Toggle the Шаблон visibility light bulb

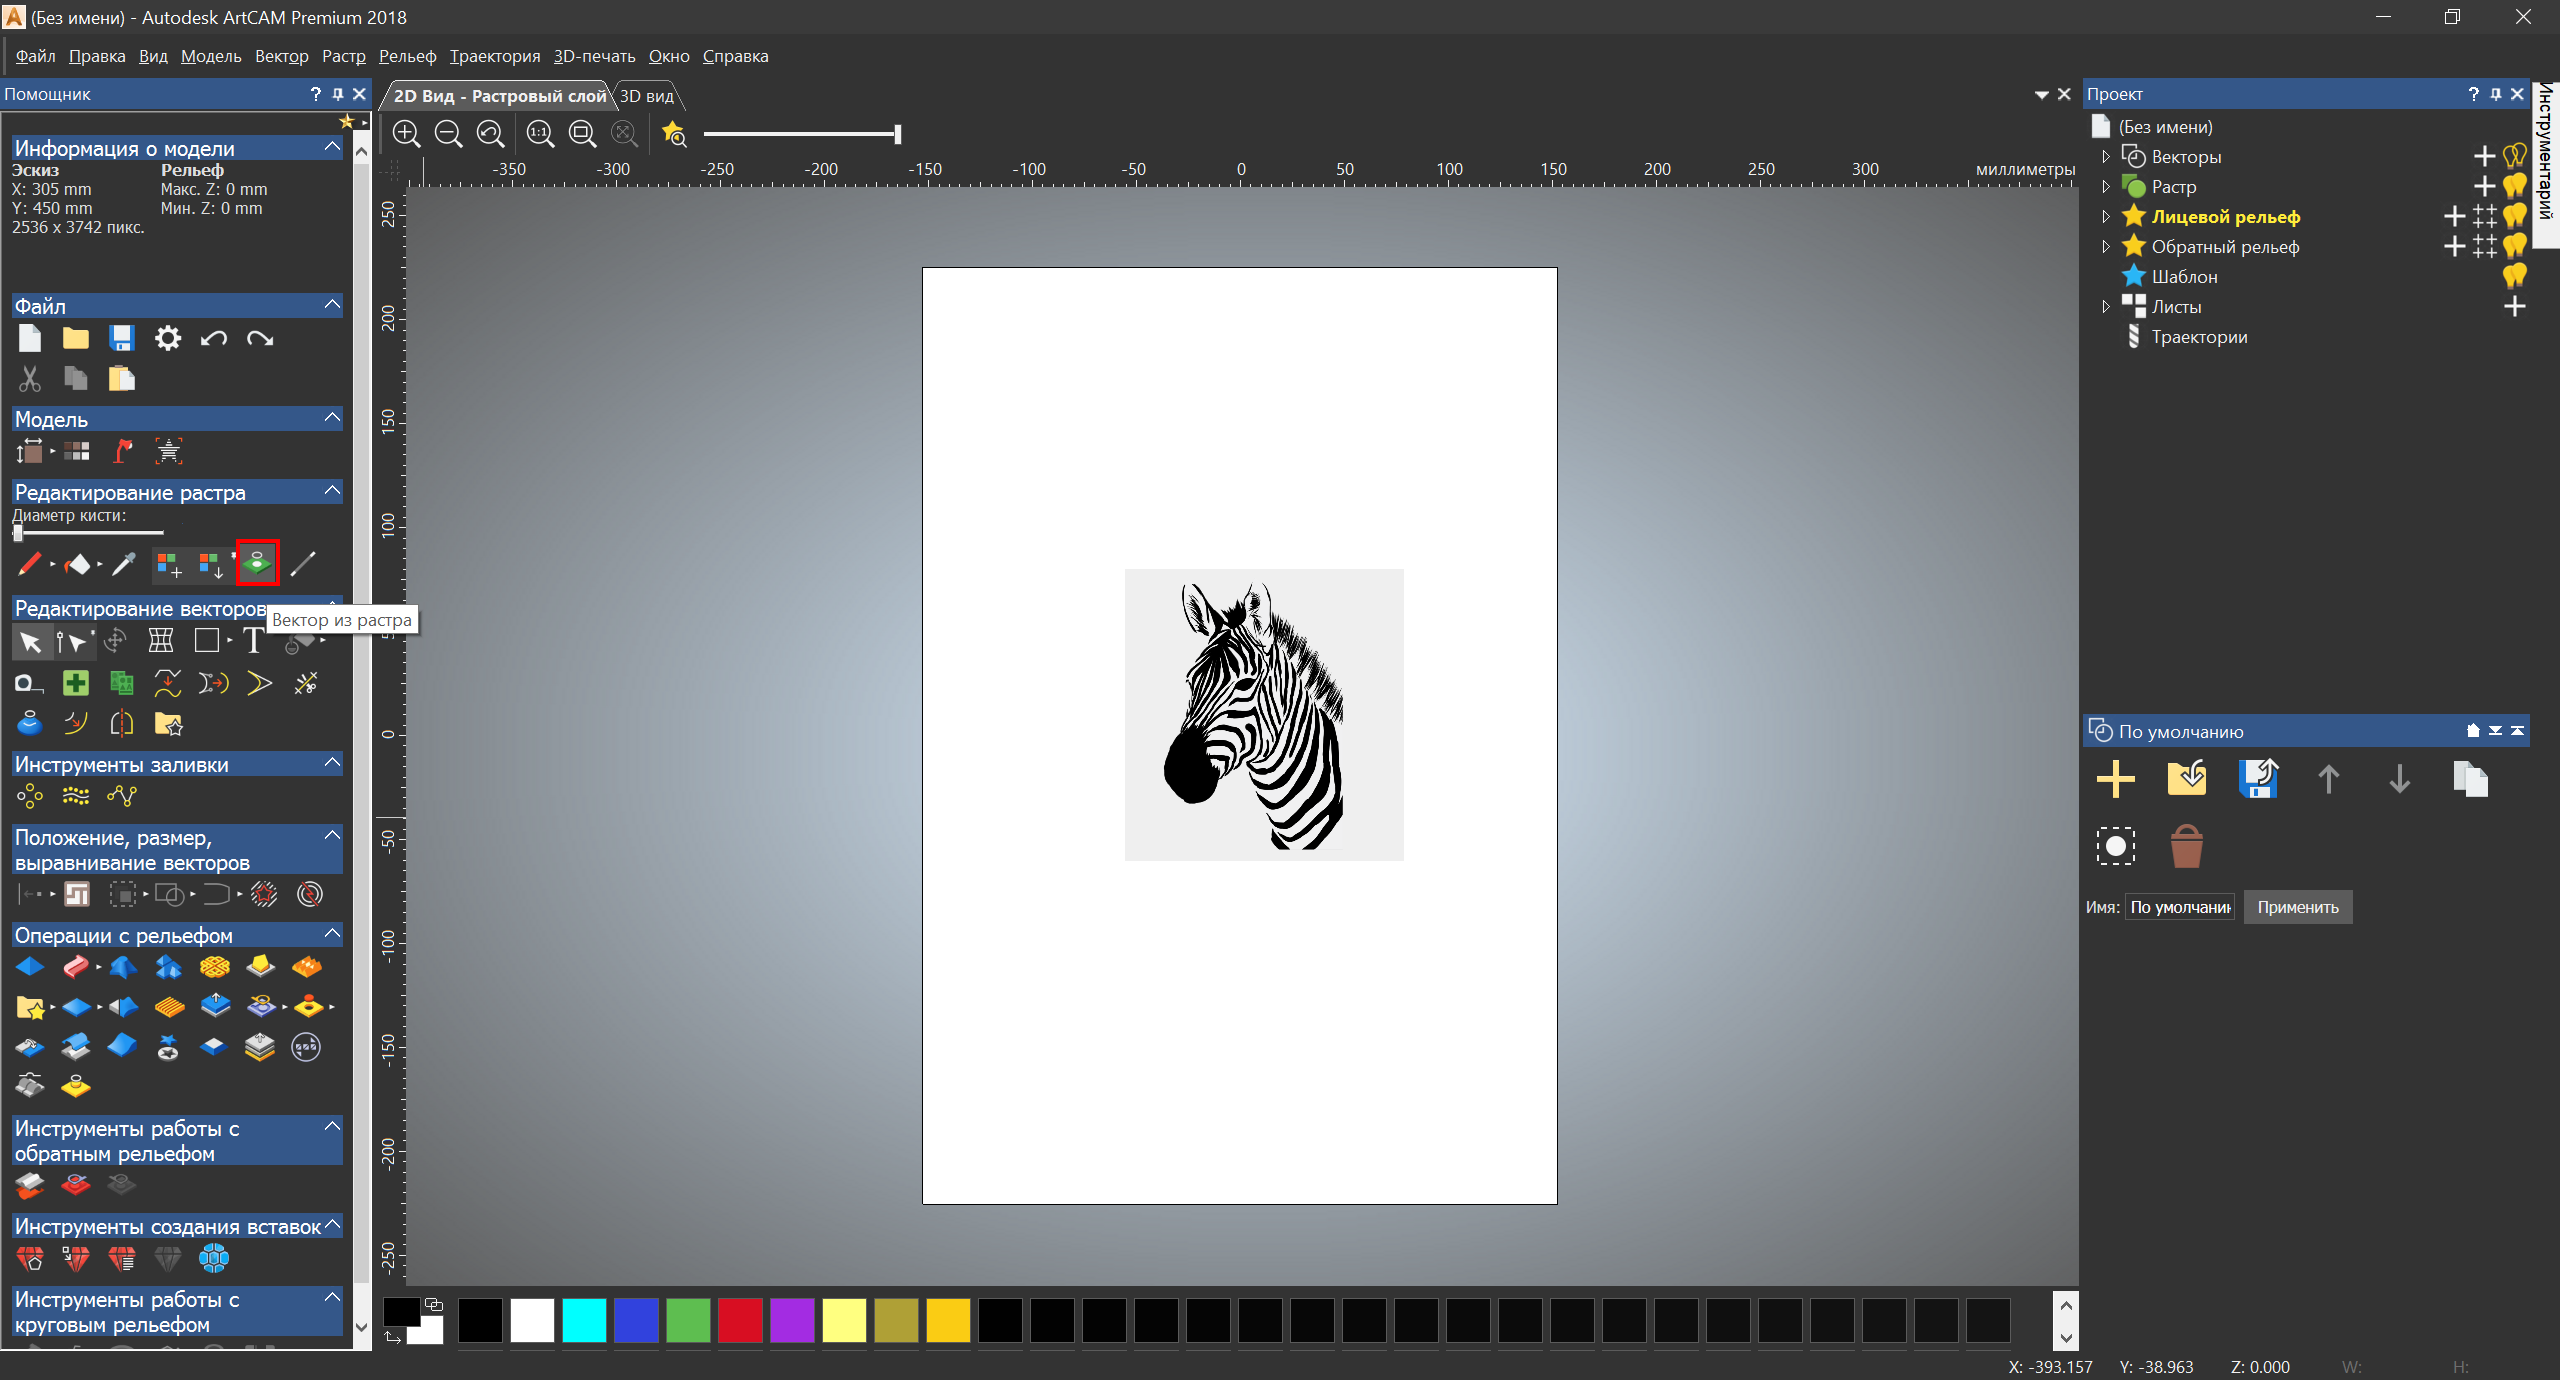click(2514, 276)
